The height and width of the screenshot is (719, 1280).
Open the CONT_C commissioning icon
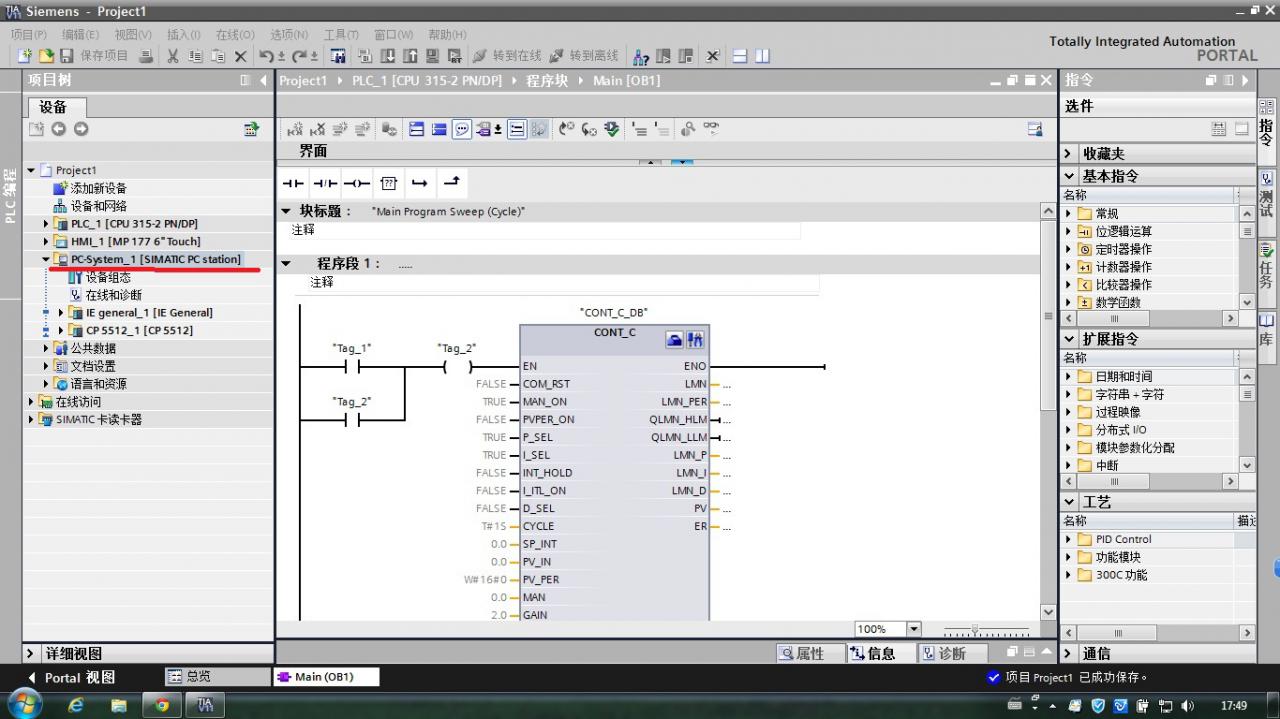695,340
